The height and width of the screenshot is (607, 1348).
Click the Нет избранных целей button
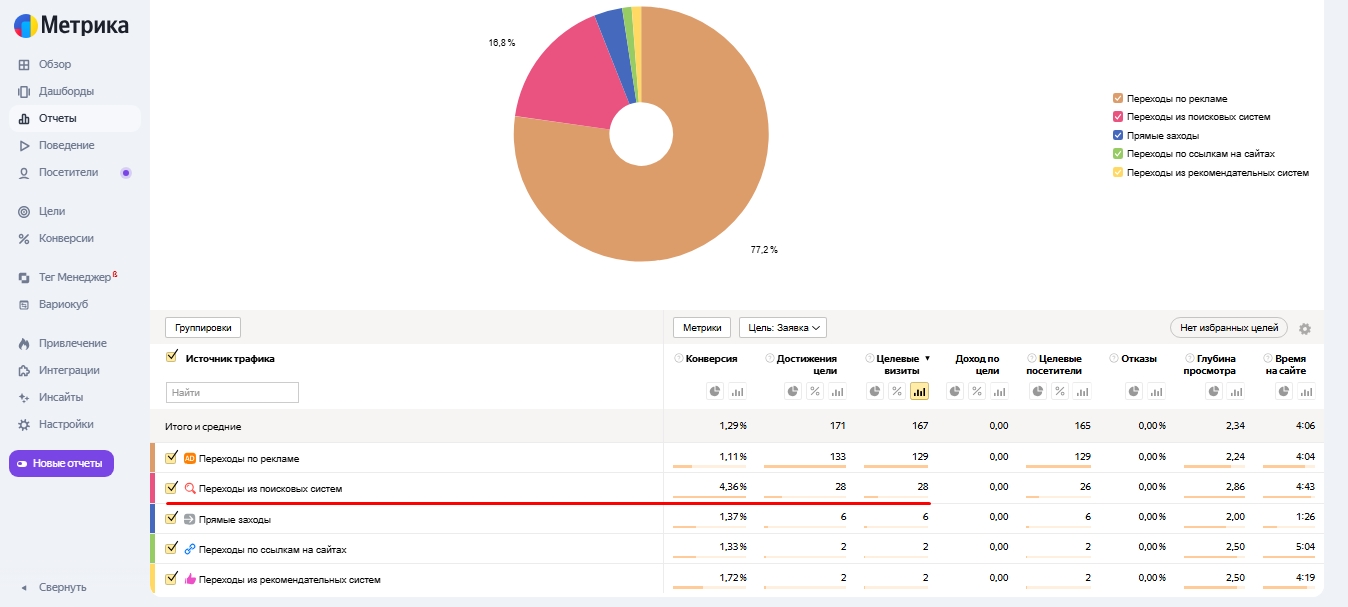coord(1228,327)
